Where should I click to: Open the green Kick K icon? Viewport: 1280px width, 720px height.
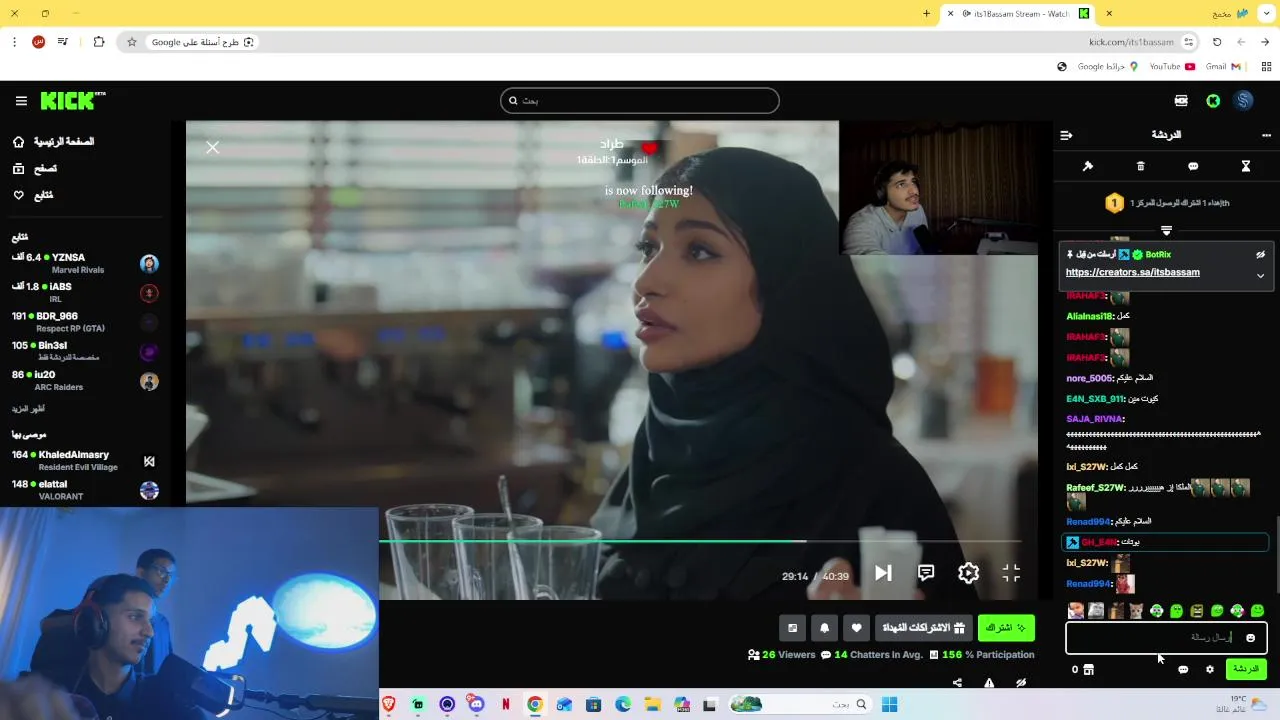(x=1213, y=101)
